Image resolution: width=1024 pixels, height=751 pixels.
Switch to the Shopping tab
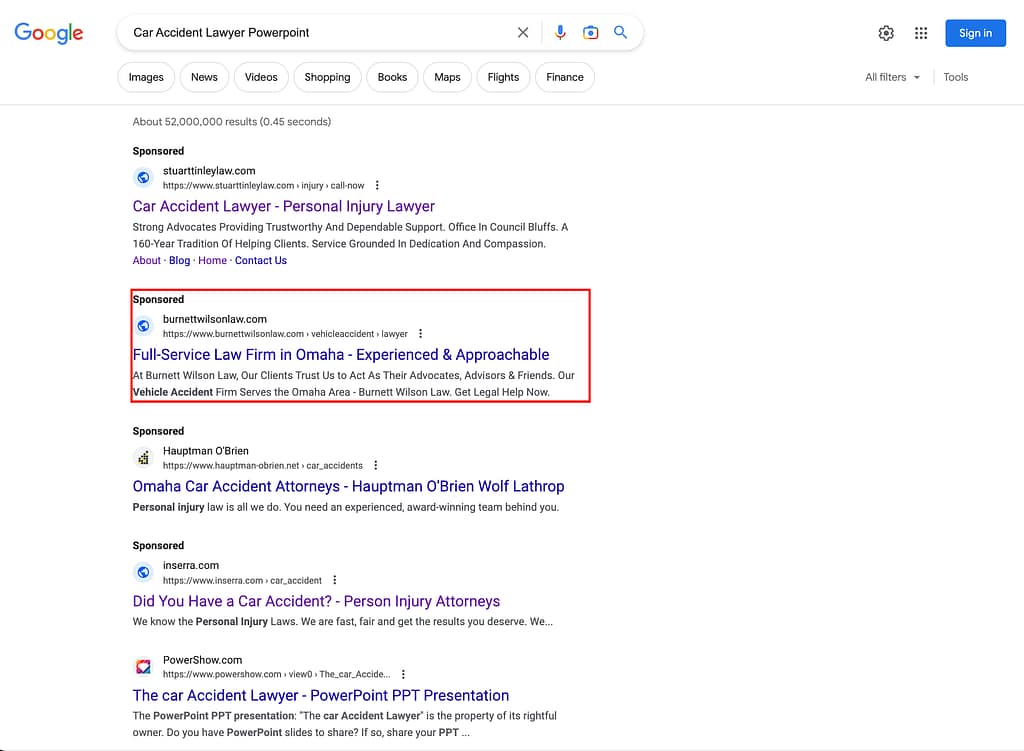coord(327,77)
